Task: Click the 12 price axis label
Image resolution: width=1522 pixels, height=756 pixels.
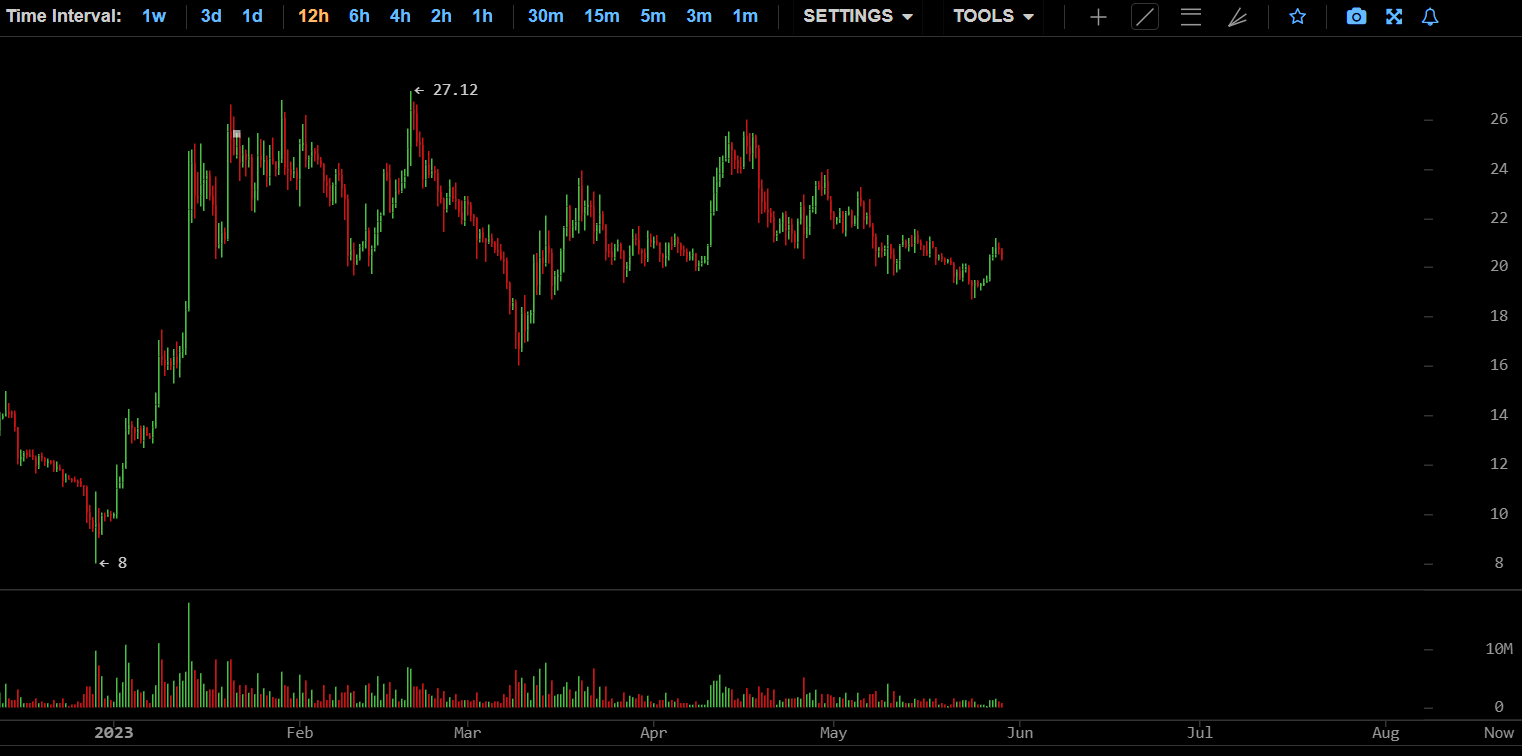Action: 1498,464
